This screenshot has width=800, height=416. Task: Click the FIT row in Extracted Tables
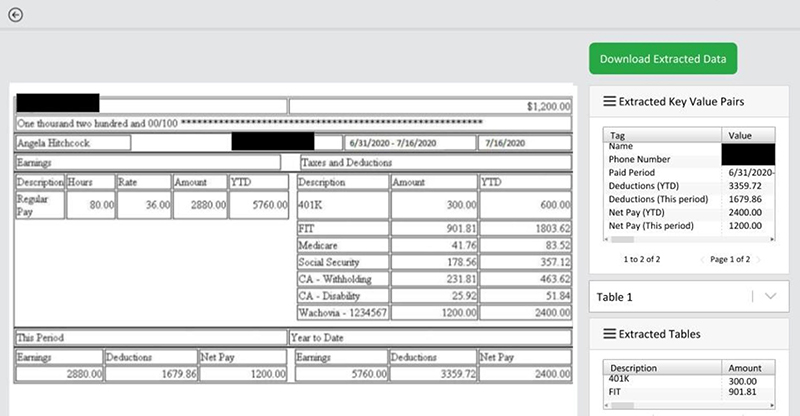pyautogui.click(x=689, y=392)
